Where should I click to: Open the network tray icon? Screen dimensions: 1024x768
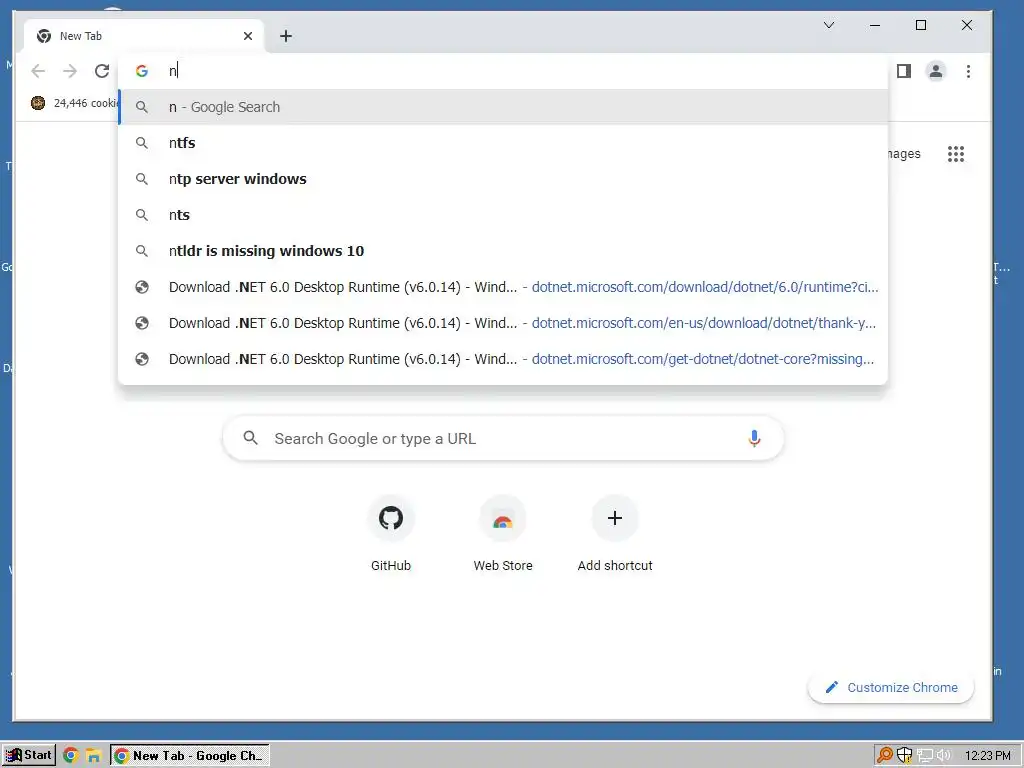925,756
